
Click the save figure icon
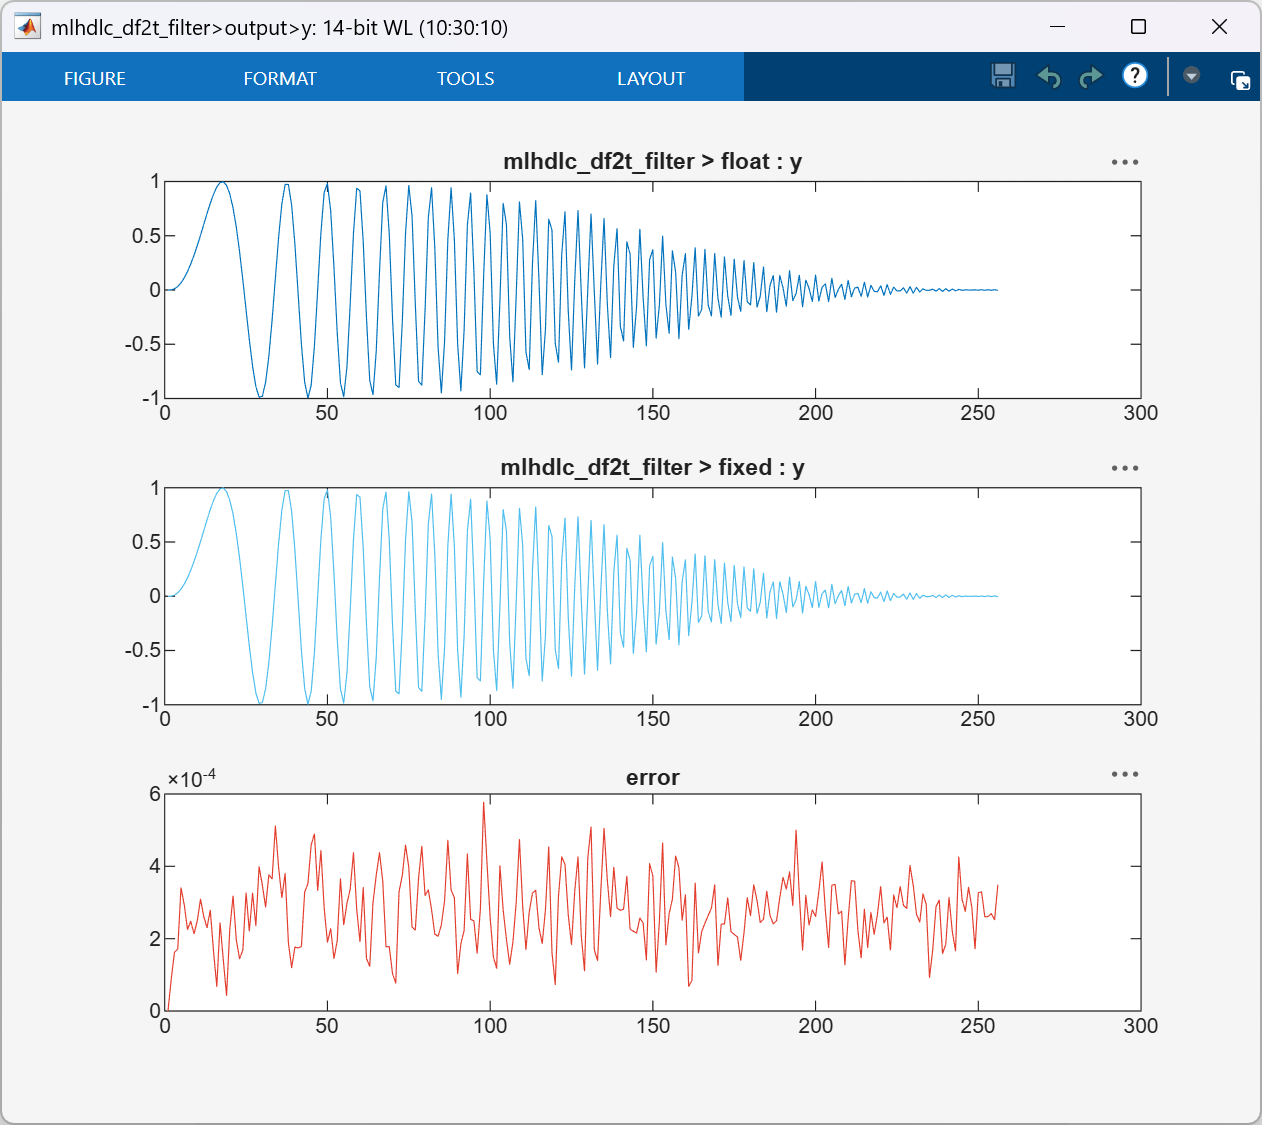pyautogui.click(x=1003, y=76)
